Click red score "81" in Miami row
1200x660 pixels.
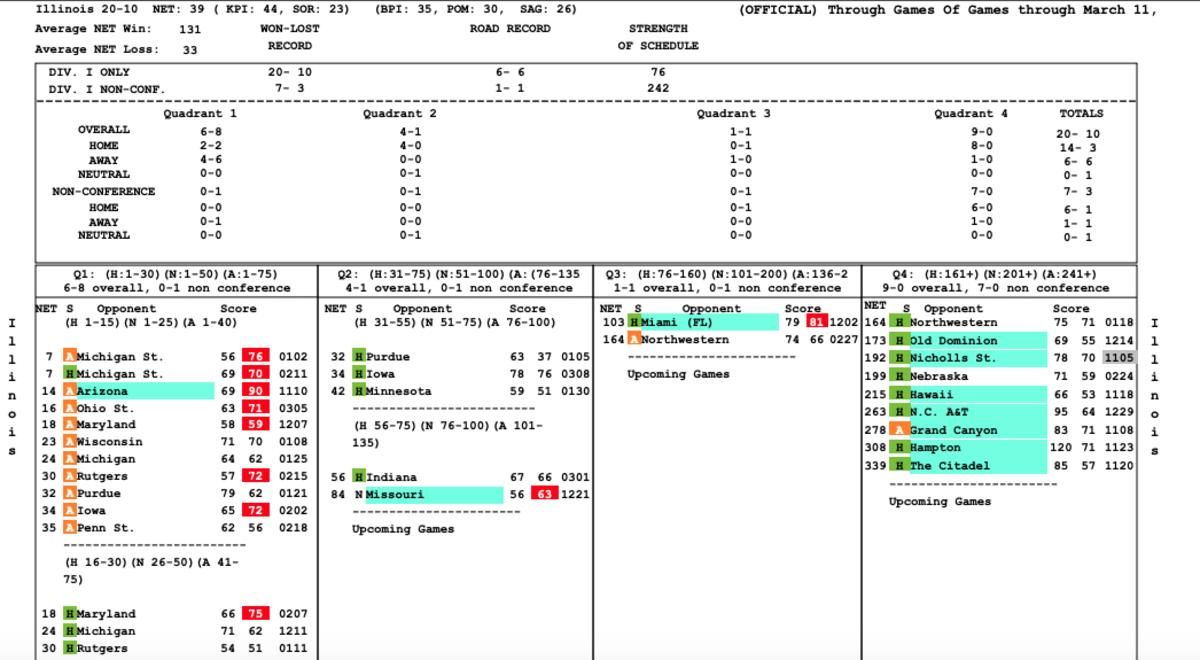817,322
